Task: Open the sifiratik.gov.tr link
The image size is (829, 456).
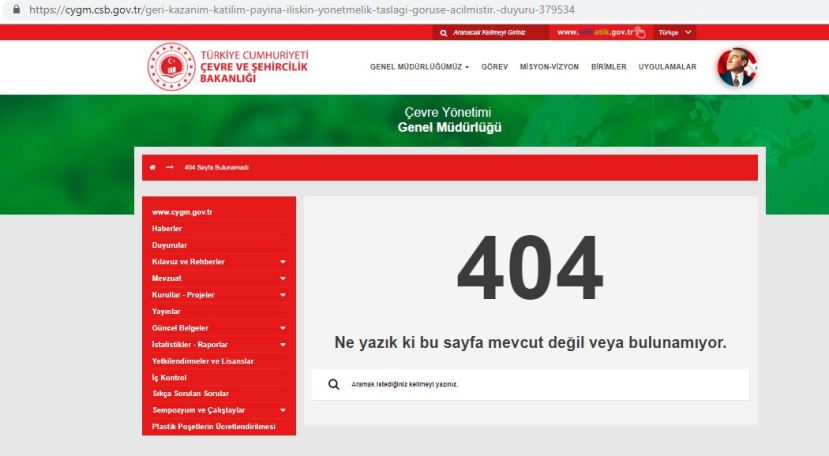Action: [595, 32]
